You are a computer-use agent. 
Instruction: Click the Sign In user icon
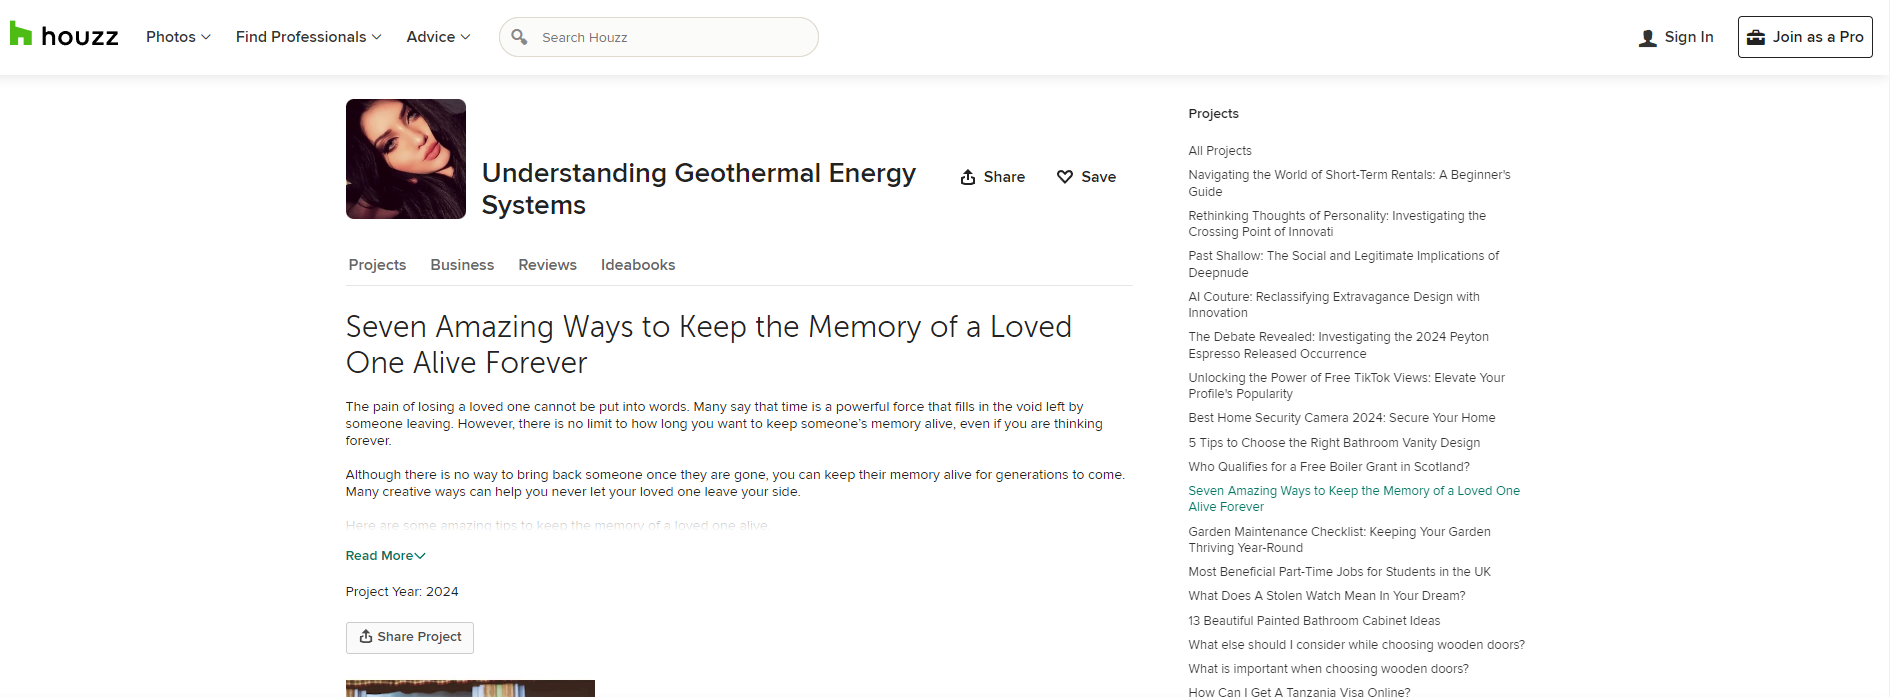(1647, 38)
